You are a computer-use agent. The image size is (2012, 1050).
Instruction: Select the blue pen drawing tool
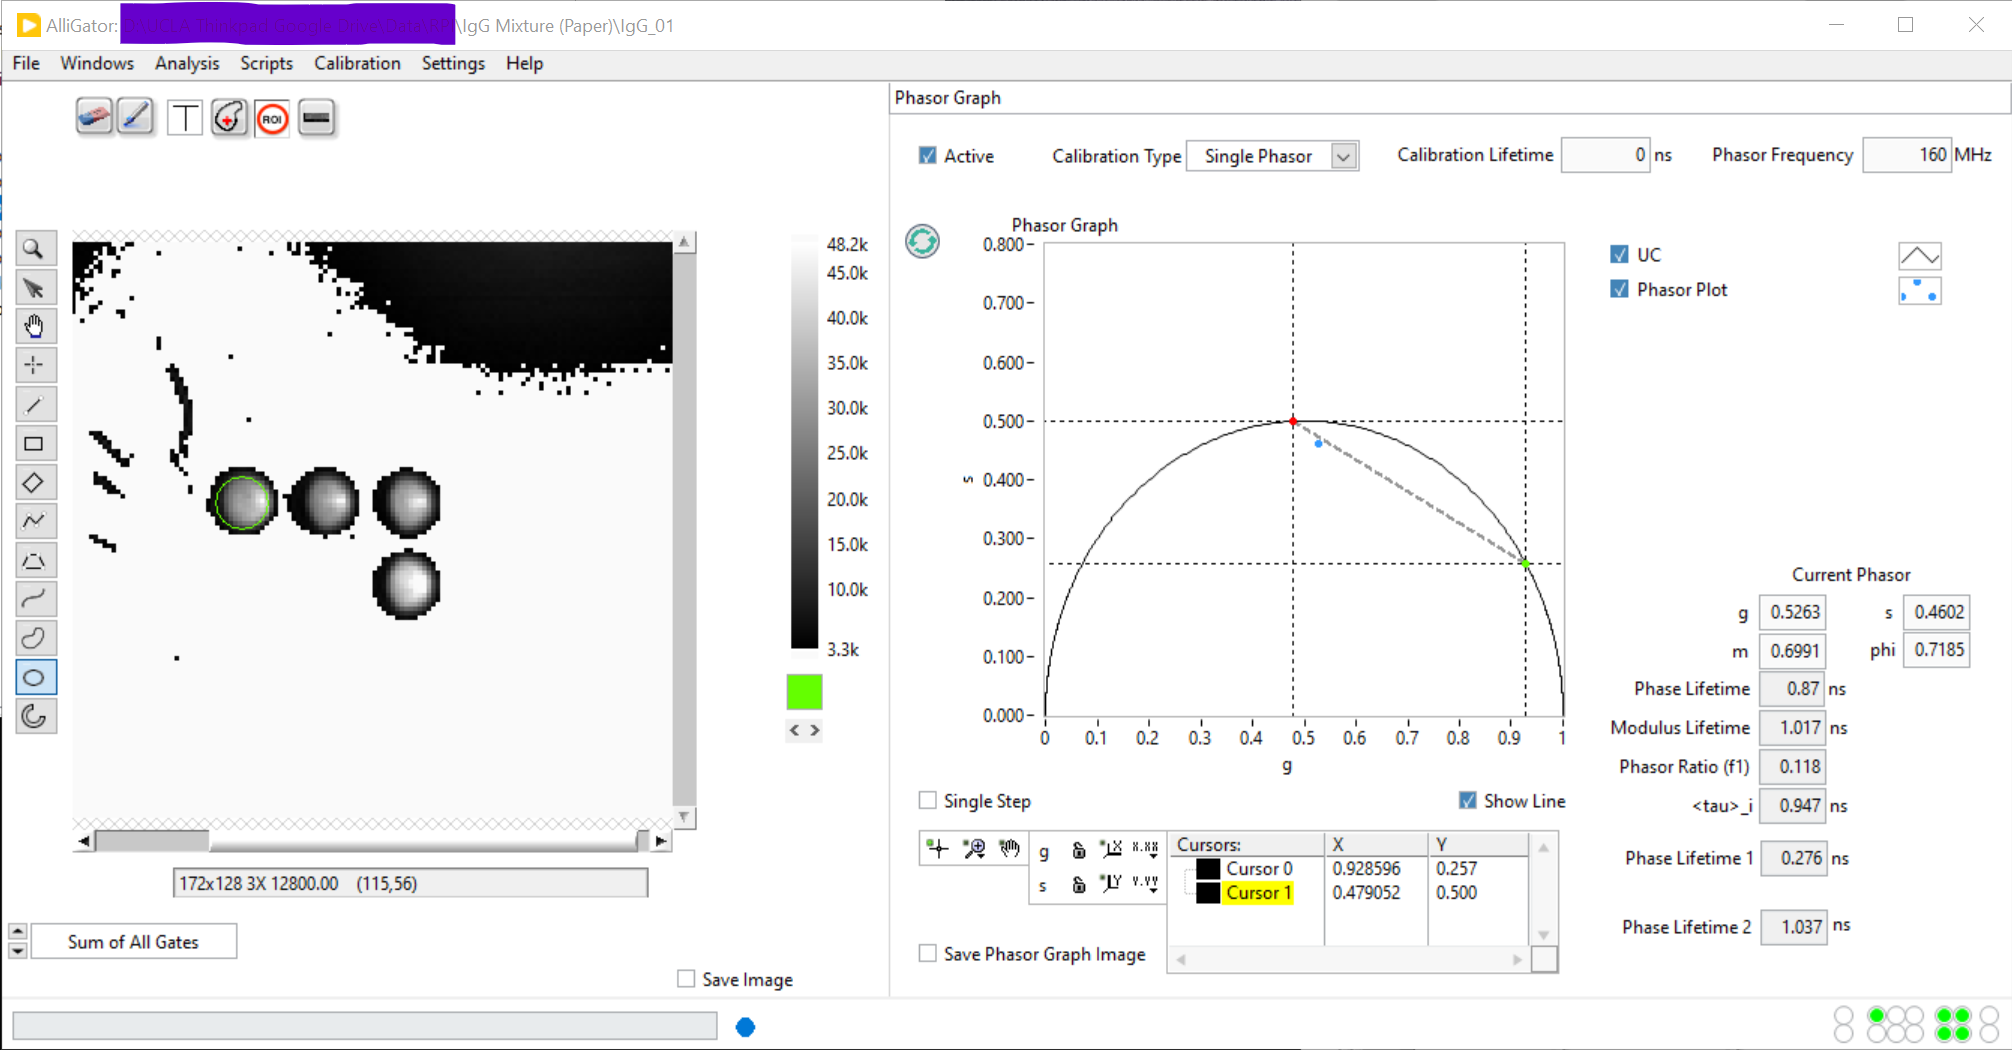[x=135, y=118]
